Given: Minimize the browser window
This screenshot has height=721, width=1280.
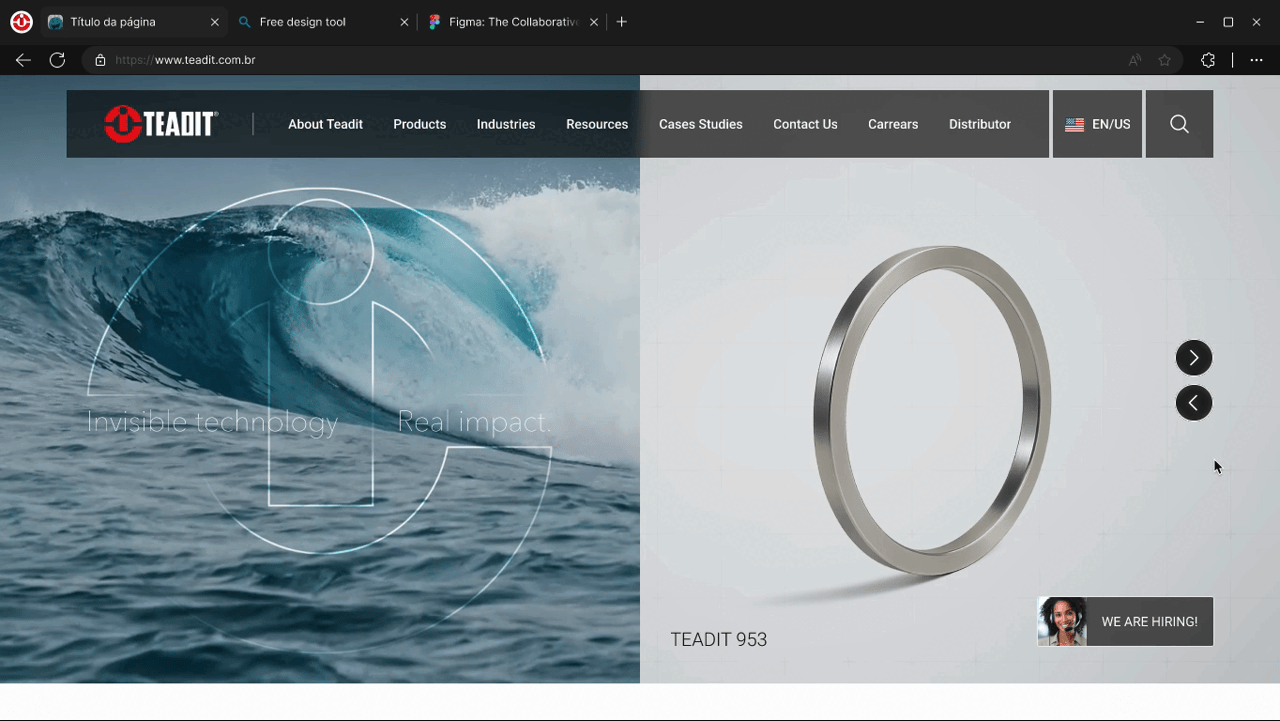Looking at the screenshot, I should point(1200,22).
